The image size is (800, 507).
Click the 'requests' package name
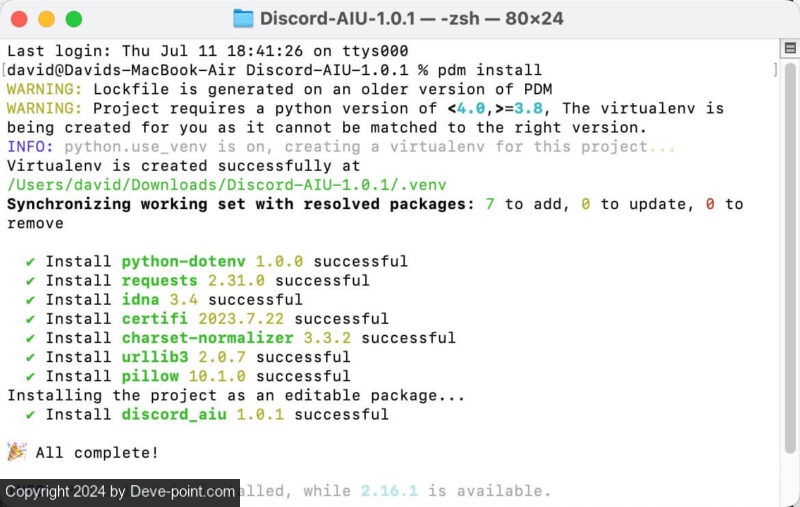click(x=160, y=281)
